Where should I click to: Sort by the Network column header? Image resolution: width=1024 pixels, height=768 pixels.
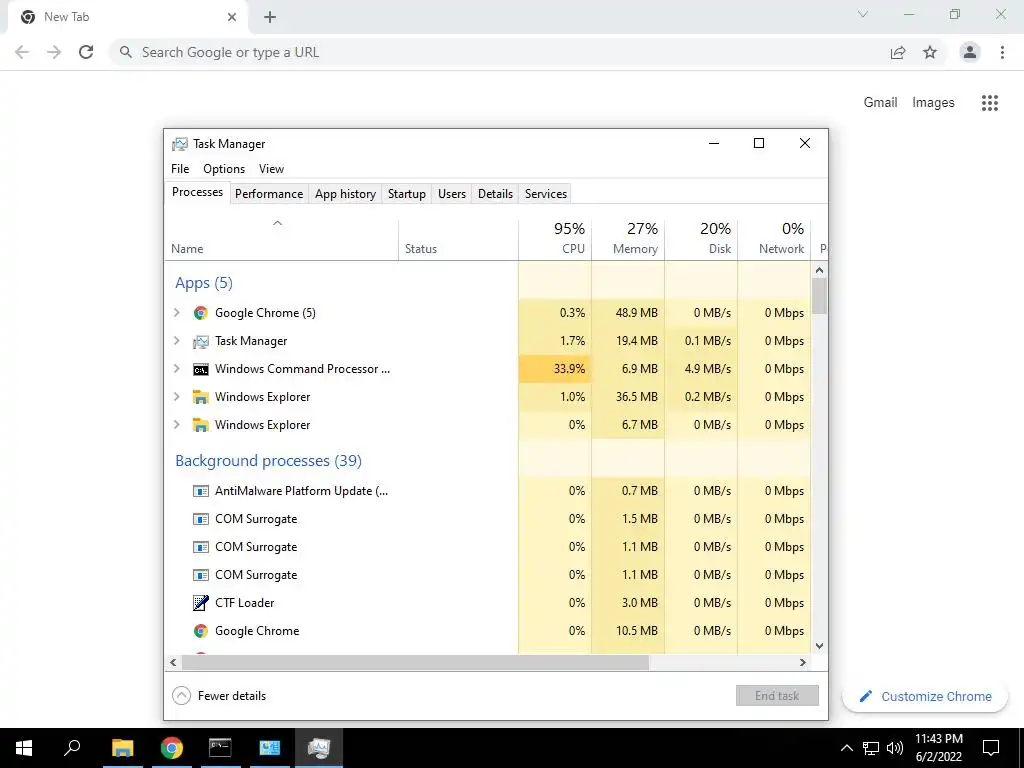click(x=775, y=240)
